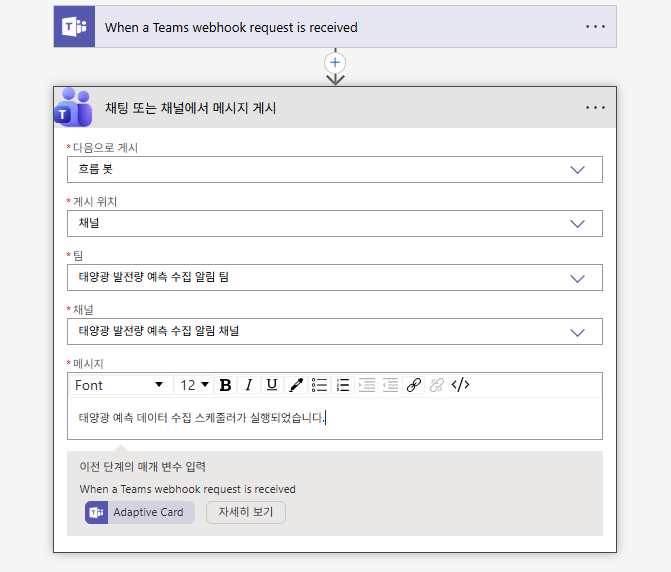Click the 채팅 또는 채널에서 메시지 게시 header title
Screen dimensions: 671x572
tap(190, 108)
